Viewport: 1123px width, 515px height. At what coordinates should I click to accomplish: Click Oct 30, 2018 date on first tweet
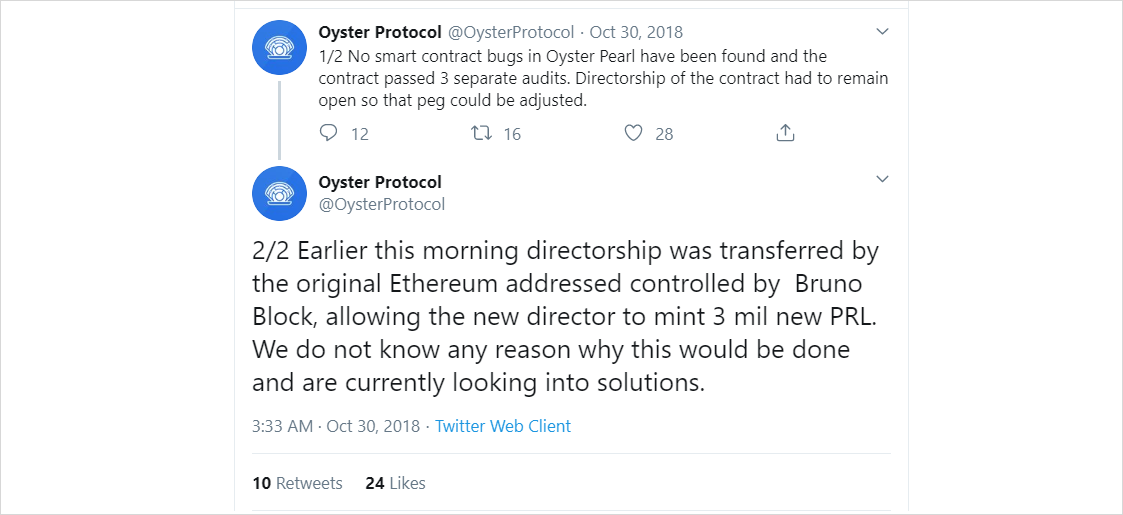636,32
